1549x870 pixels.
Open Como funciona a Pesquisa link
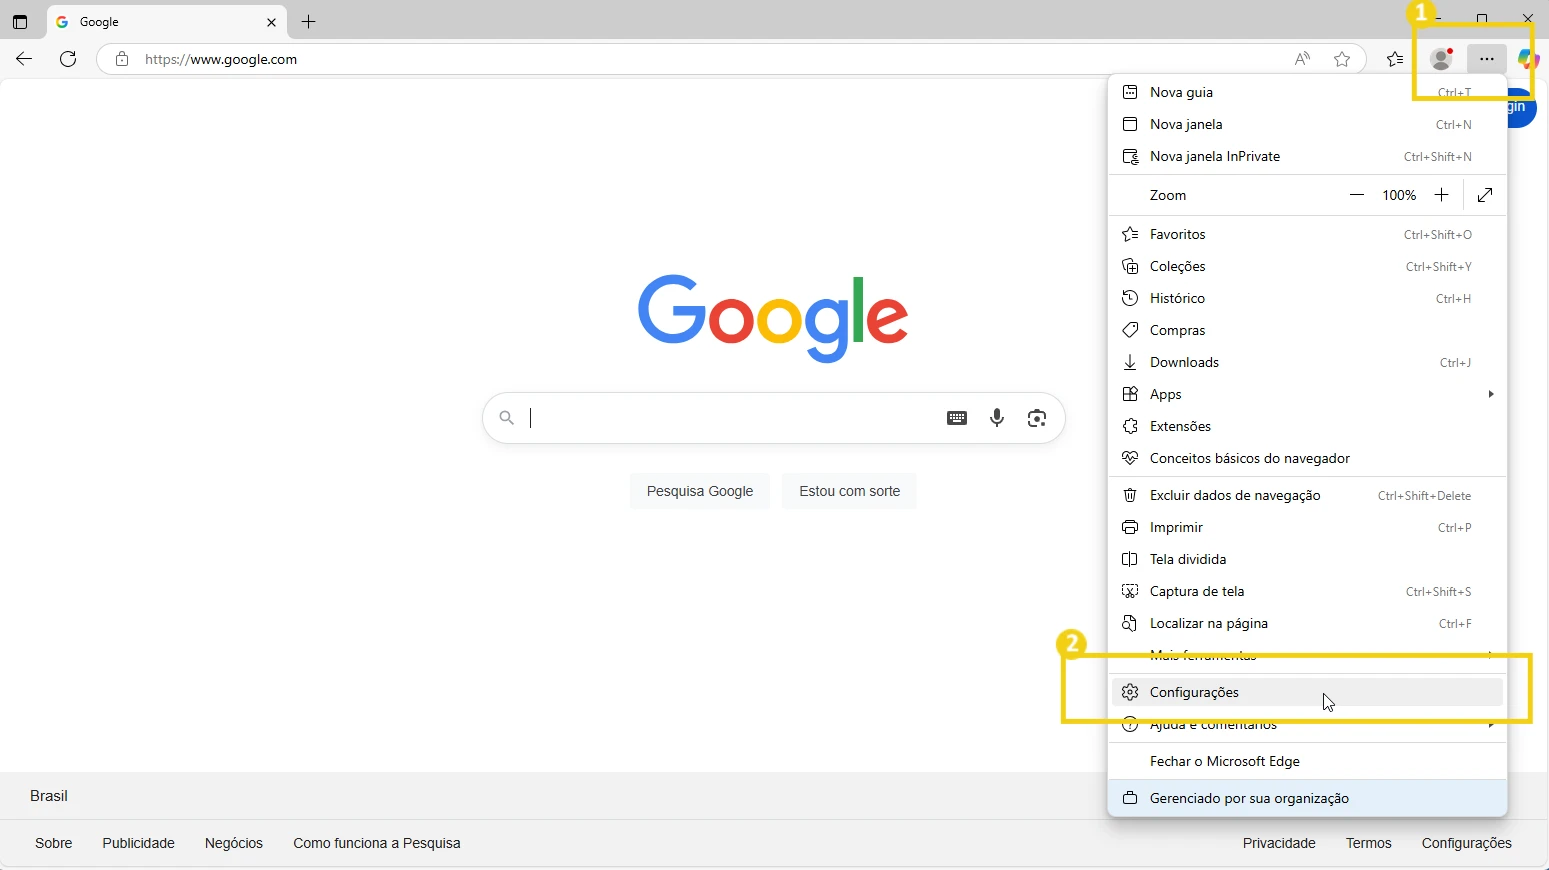tap(377, 843)
